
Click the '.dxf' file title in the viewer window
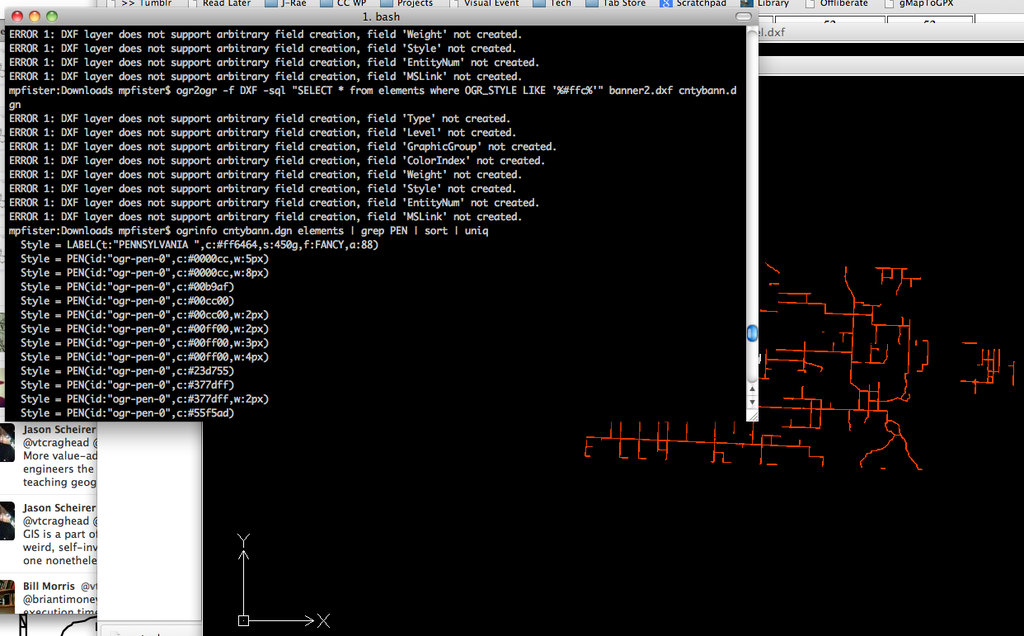[x=773, y=32]
